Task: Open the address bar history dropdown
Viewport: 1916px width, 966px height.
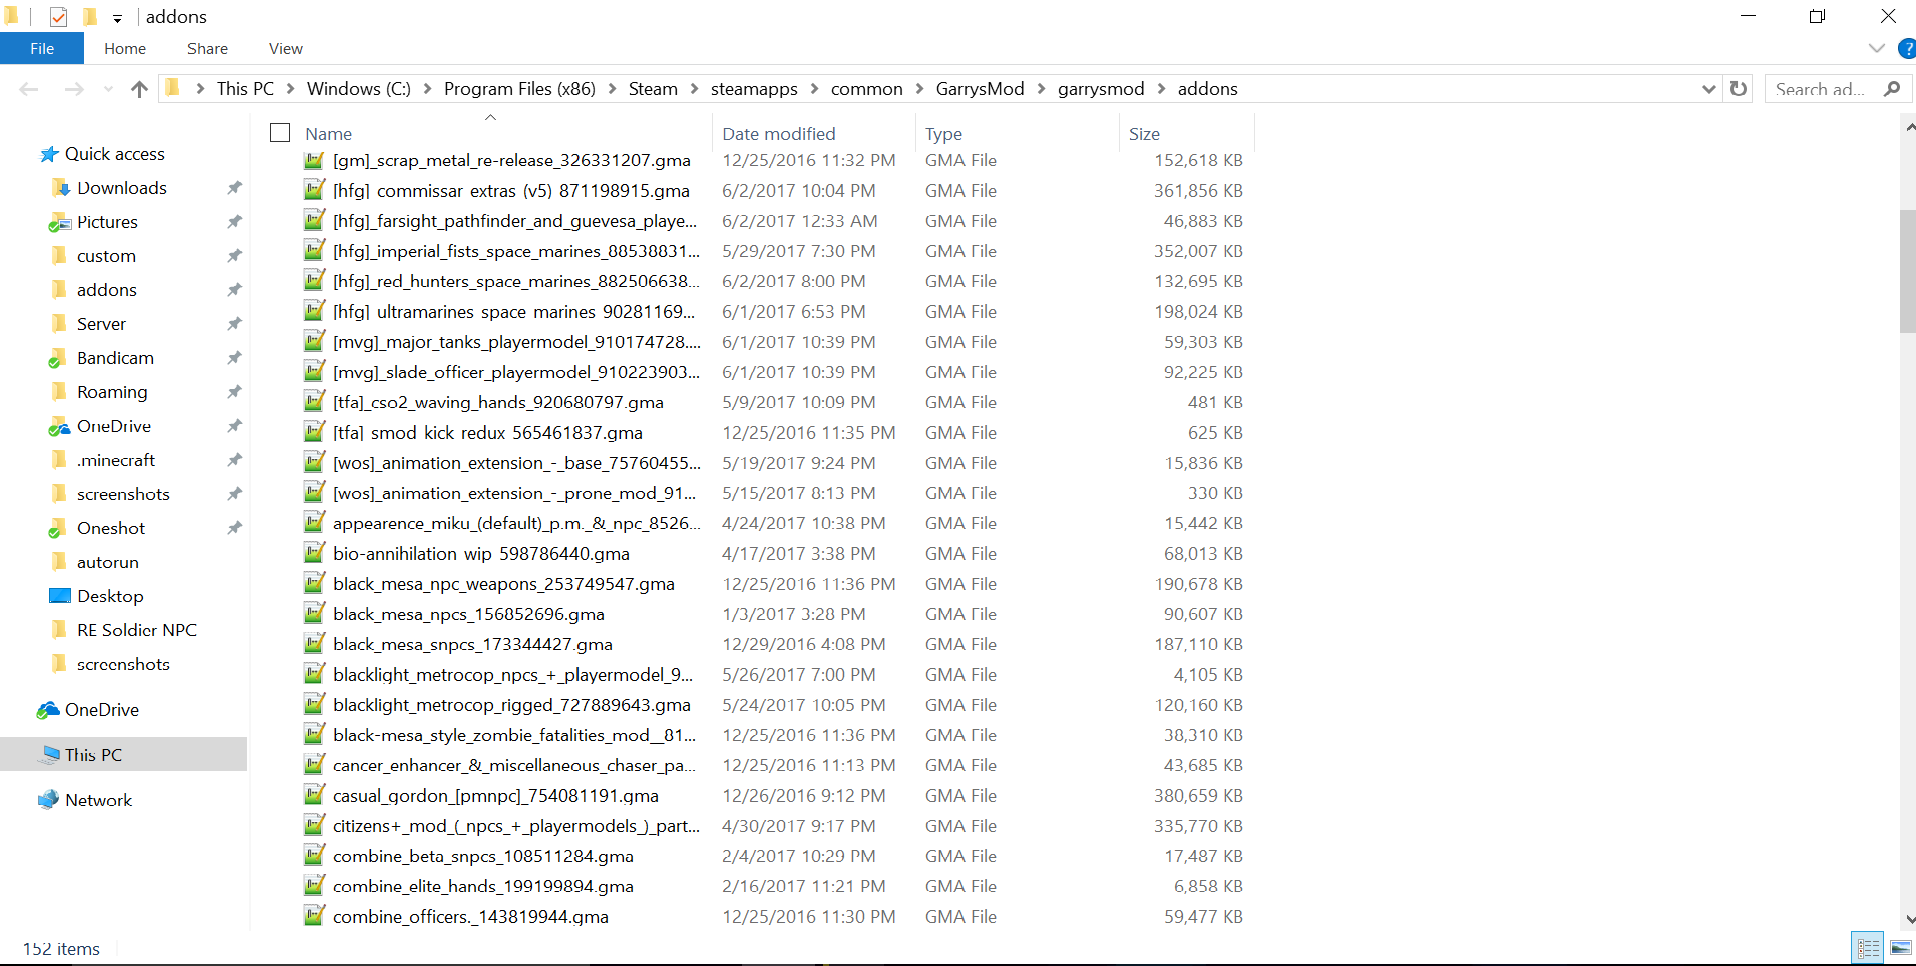Action: coord(1708,89)
